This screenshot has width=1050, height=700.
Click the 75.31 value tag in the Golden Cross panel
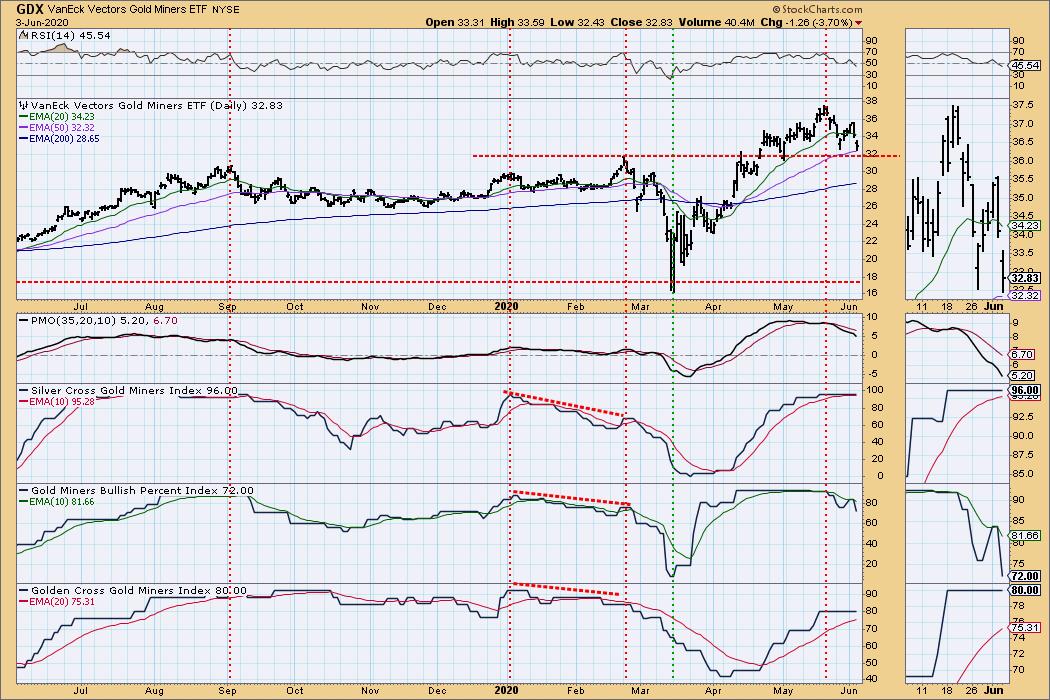[1025, 628]
